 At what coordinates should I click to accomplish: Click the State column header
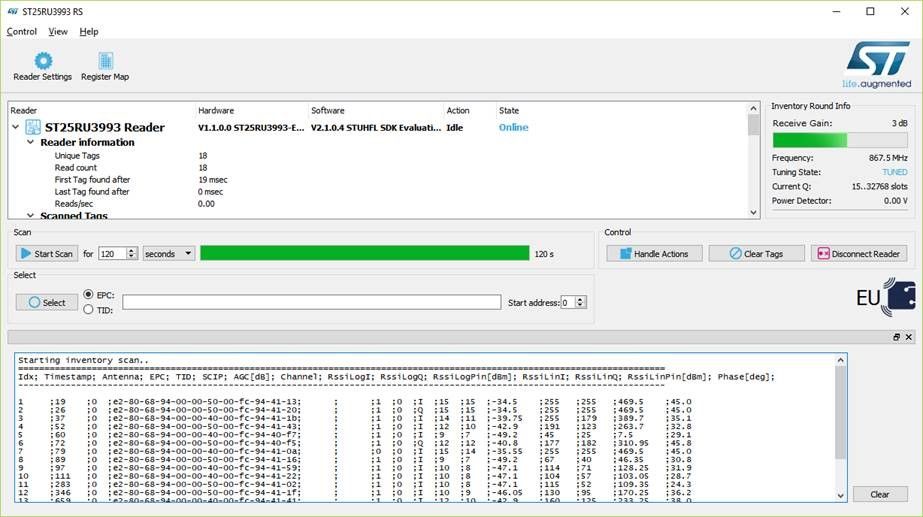click(509, 111)
